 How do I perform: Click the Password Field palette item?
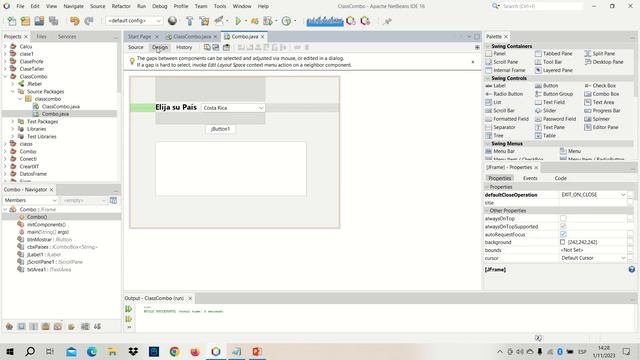(559, 119)
